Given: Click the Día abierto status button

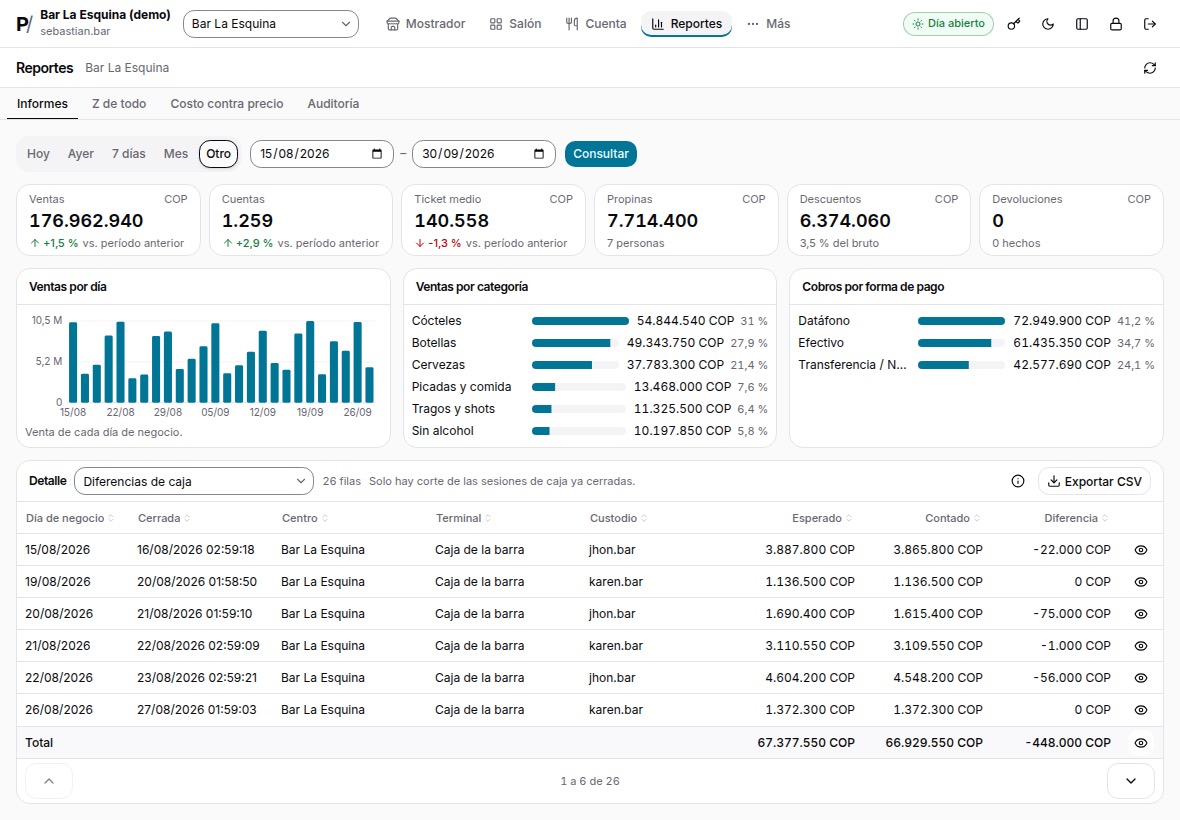Looking at the screenshot, I should coord(948,24).
